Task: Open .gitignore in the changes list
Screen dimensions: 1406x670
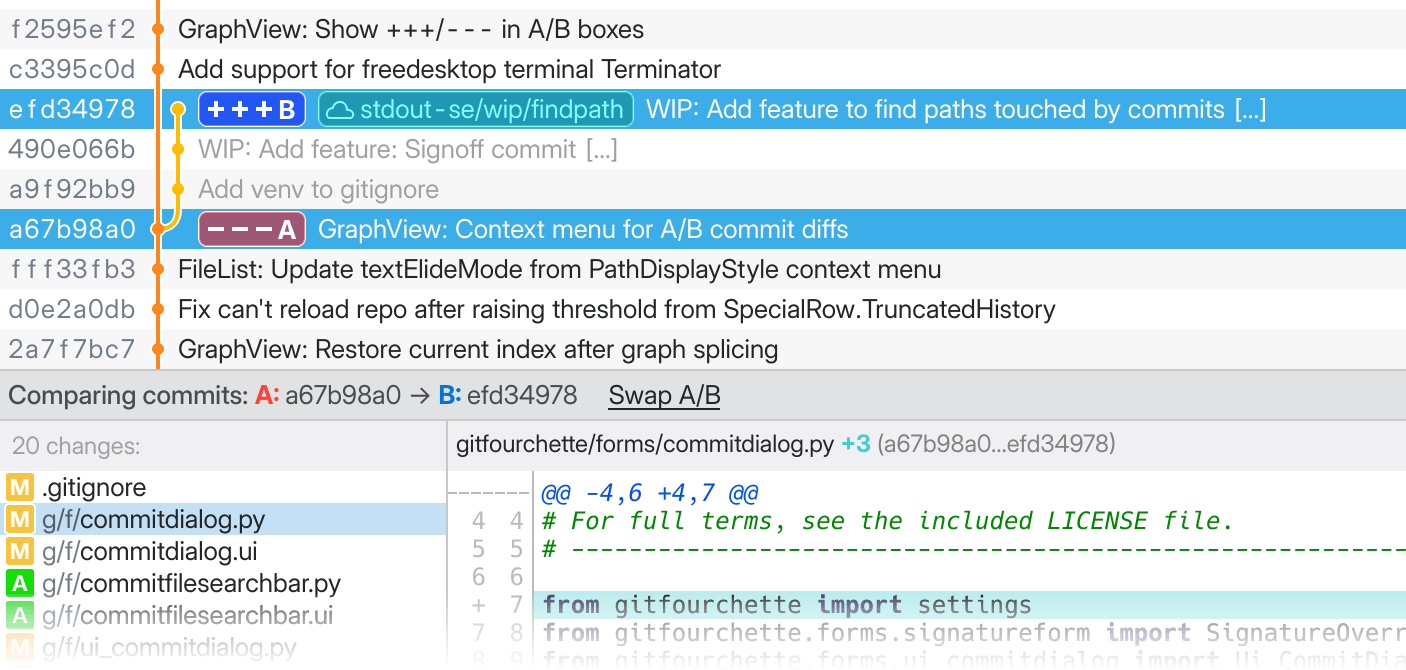Action: coord(94,488)
